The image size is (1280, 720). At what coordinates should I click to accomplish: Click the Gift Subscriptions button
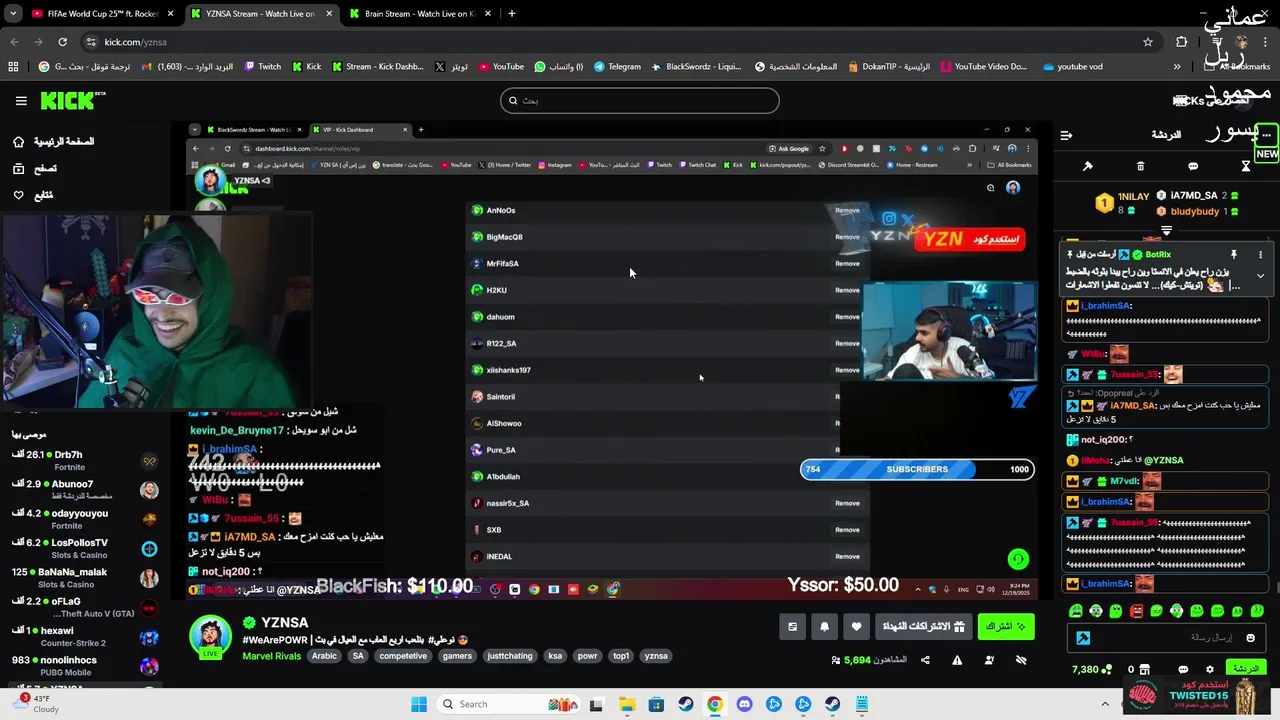click(x=922, y=627)
